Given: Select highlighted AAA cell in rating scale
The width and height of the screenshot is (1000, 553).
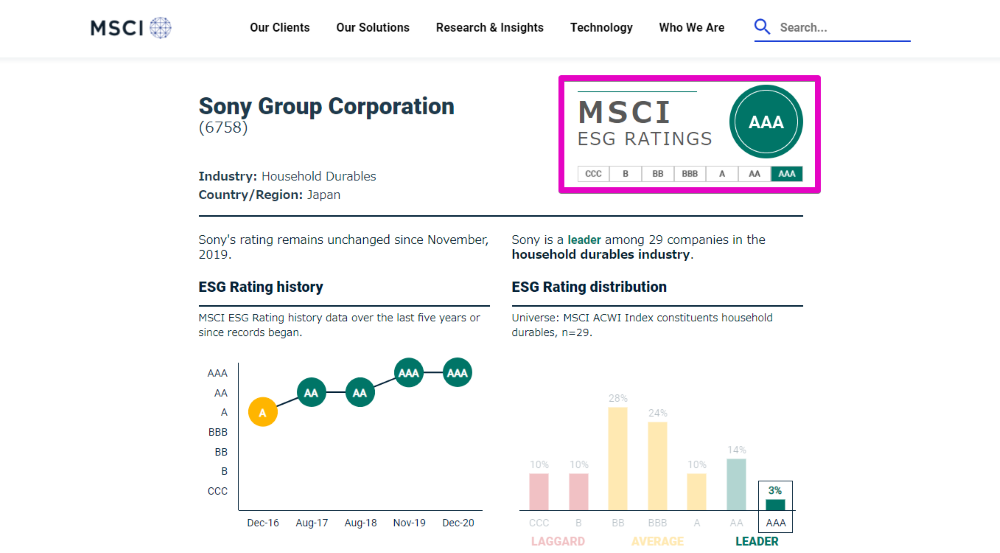Looking at the screenshot, I should tap(786, 173).
